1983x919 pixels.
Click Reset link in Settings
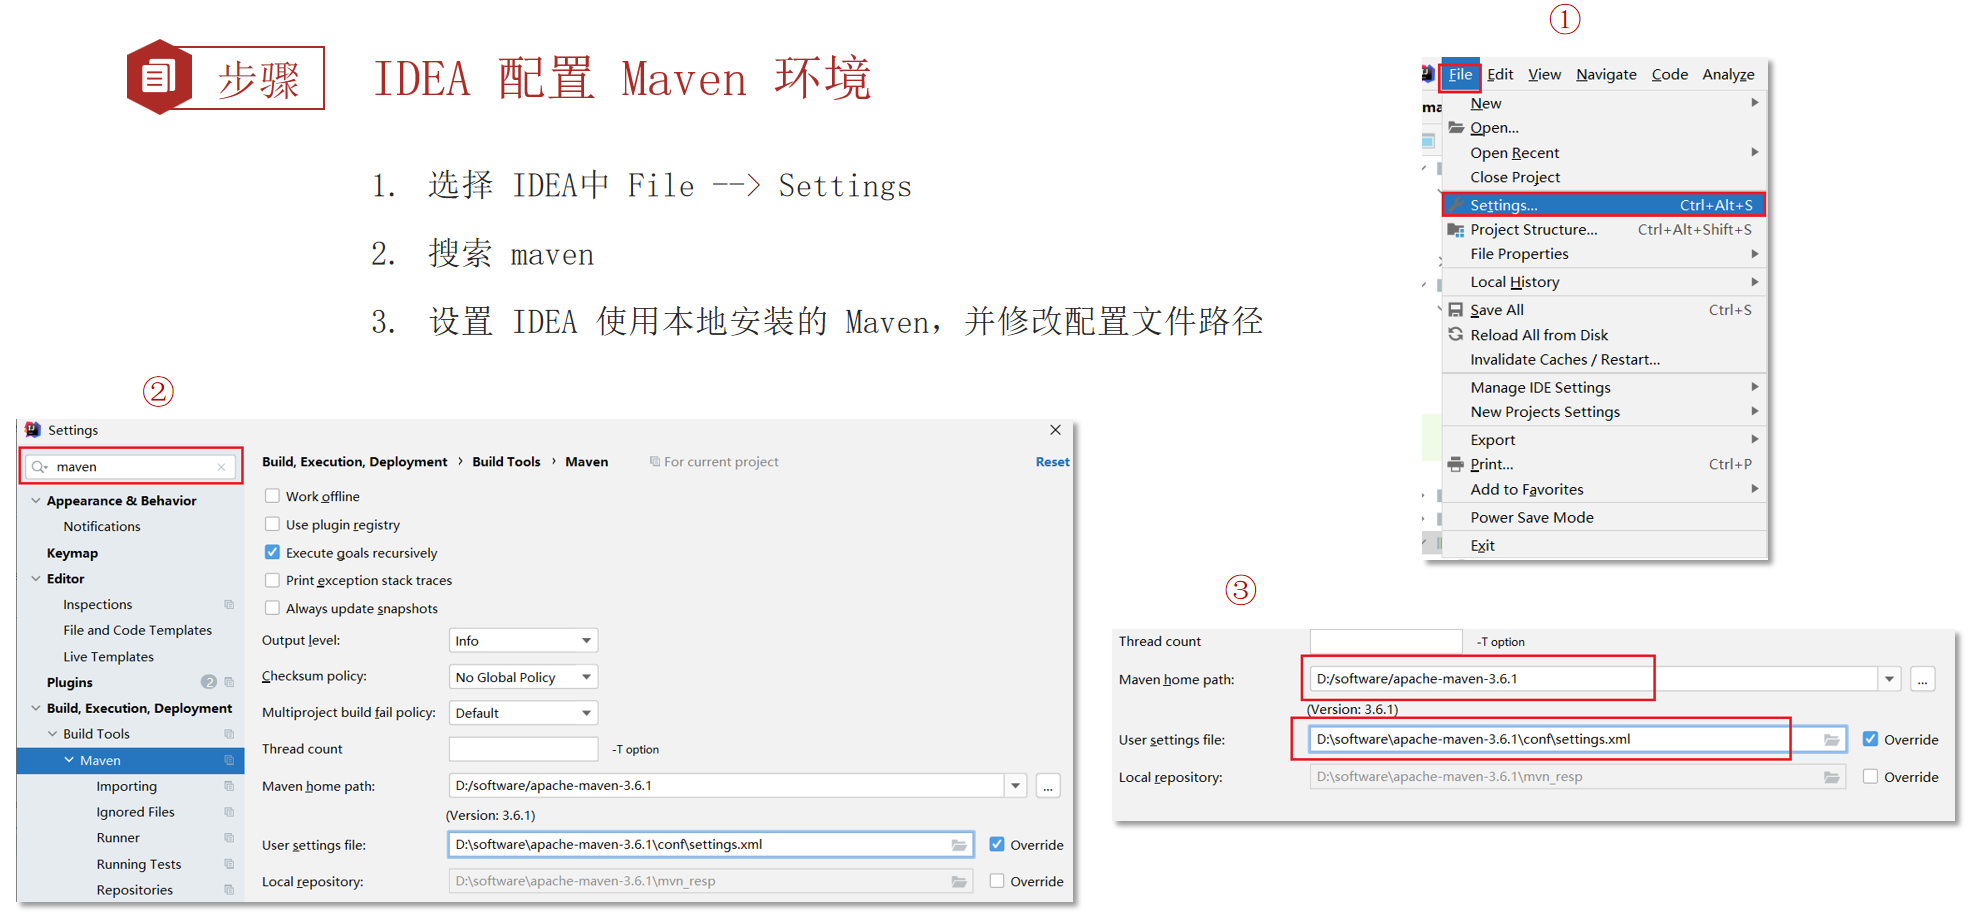click(x=1052, y=462)
